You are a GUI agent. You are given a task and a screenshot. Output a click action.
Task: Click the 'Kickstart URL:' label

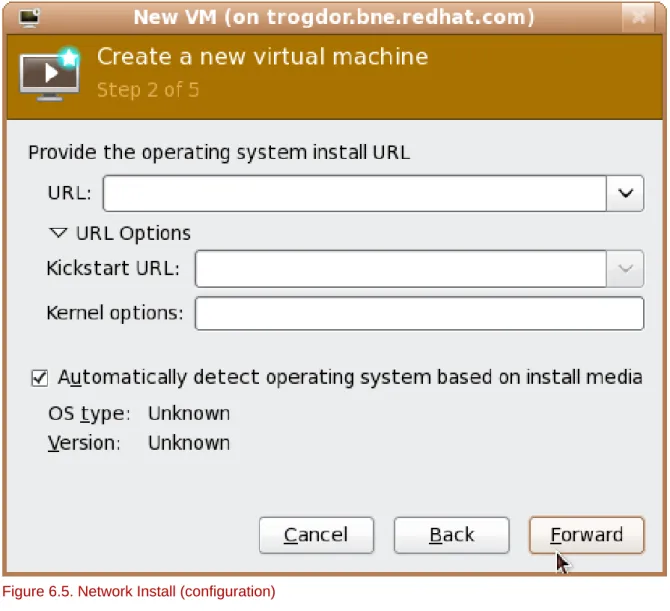pyautogui.click(x=113, y=268)
